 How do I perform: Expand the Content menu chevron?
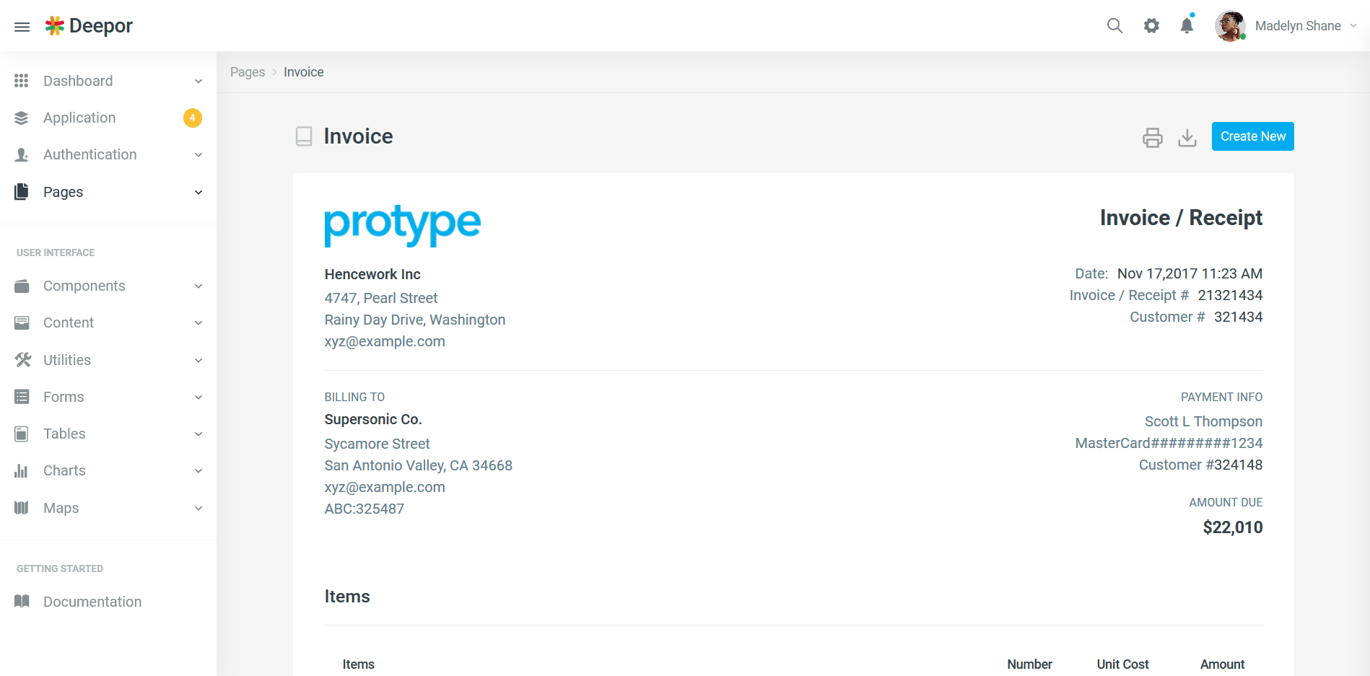[x=198, y=323]
